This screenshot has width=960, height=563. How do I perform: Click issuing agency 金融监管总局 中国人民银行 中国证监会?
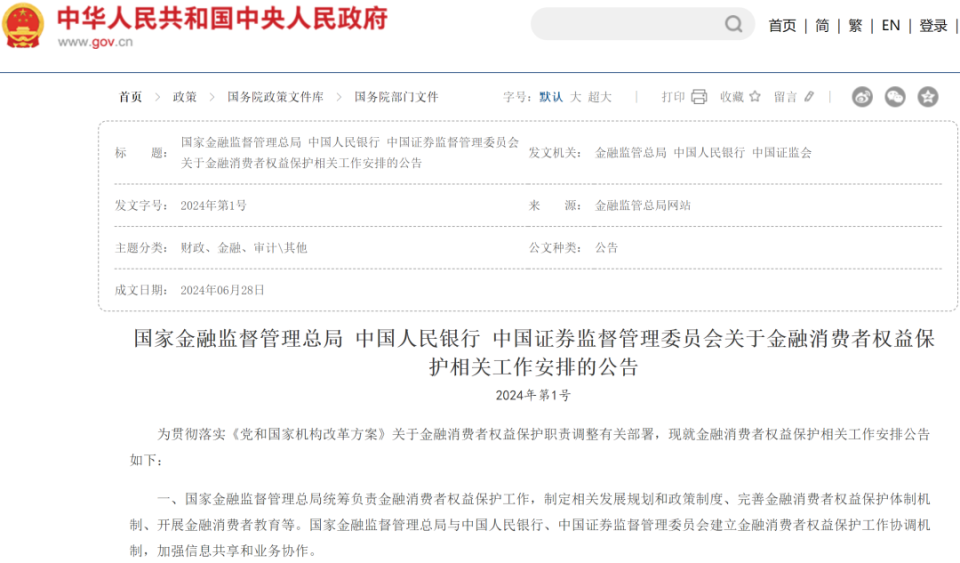[703, 153]
